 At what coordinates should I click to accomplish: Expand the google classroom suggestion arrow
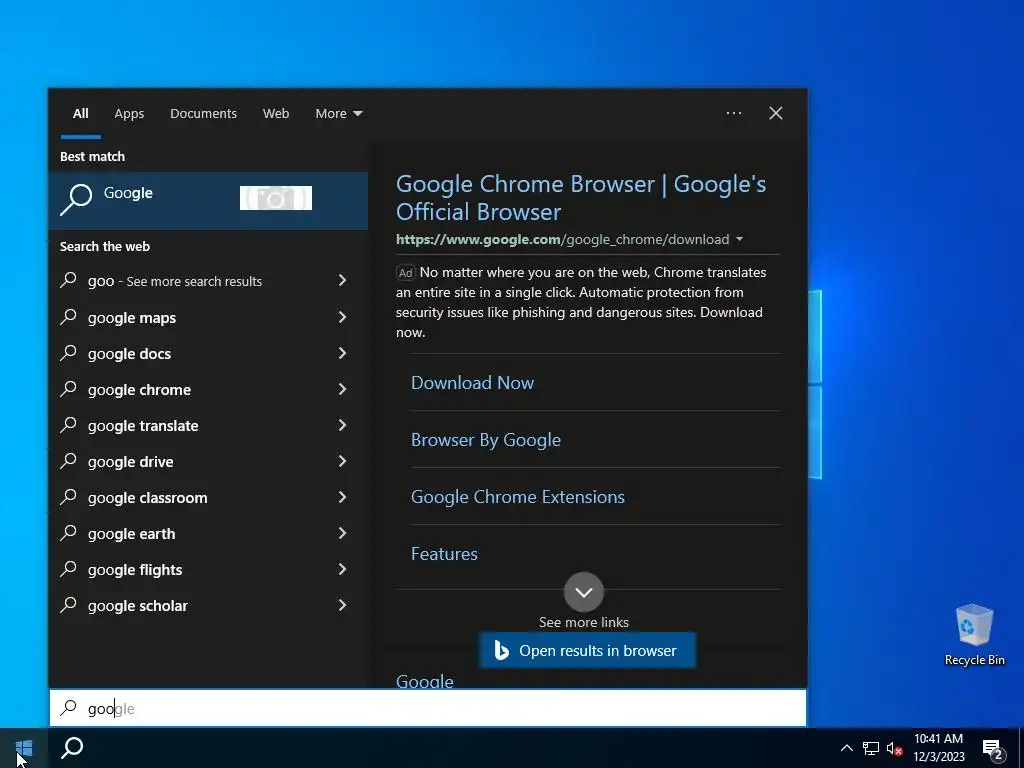click(342, 497)
